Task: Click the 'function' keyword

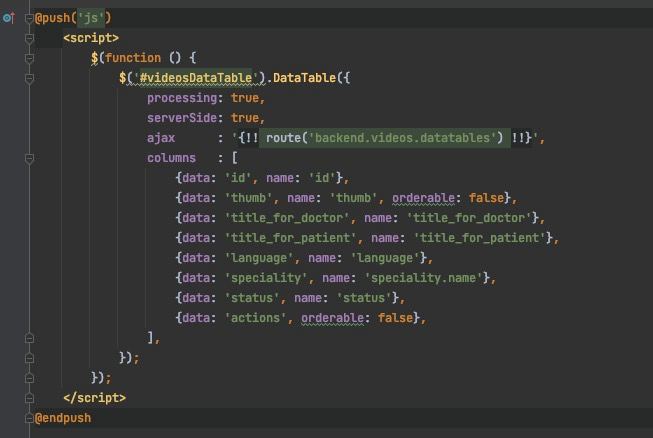Action: [x=133, y=58]
